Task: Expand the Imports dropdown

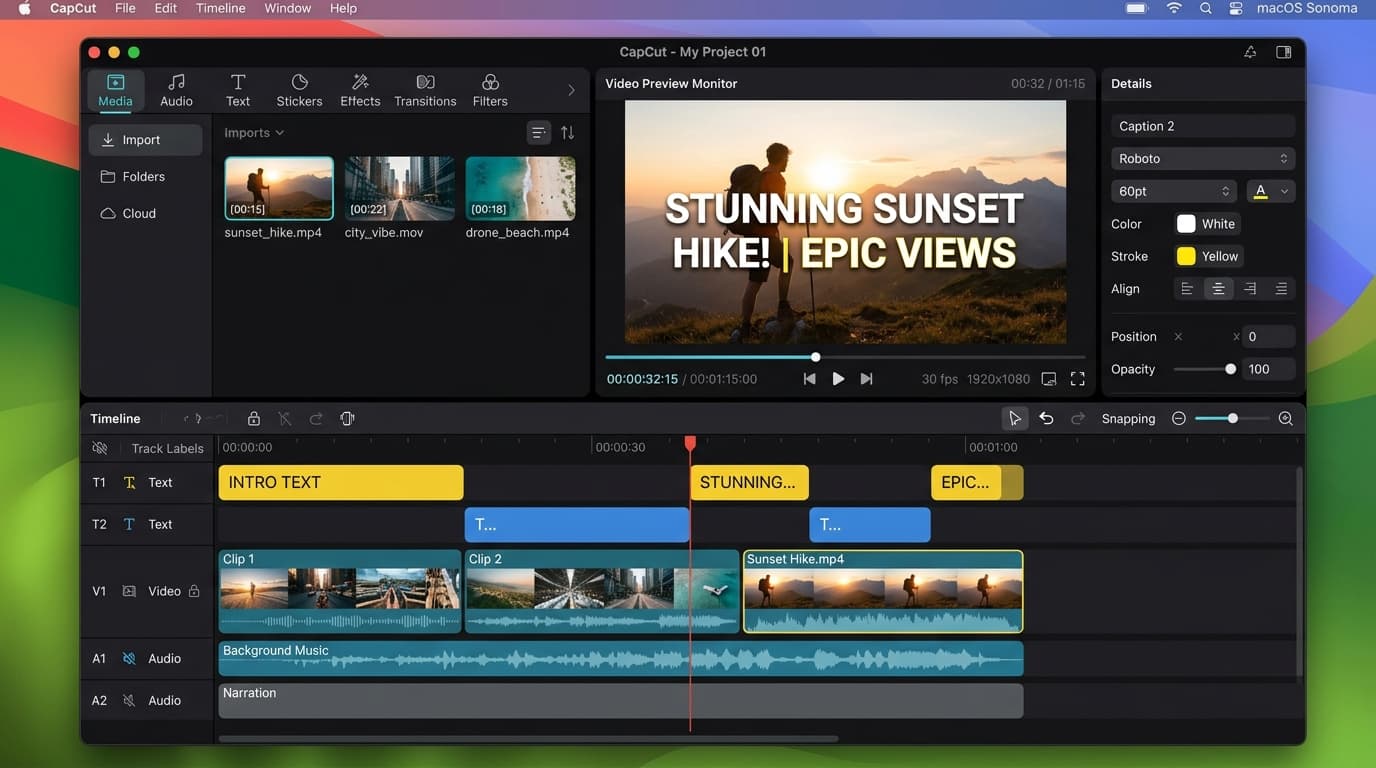Action: click(254, 132)
